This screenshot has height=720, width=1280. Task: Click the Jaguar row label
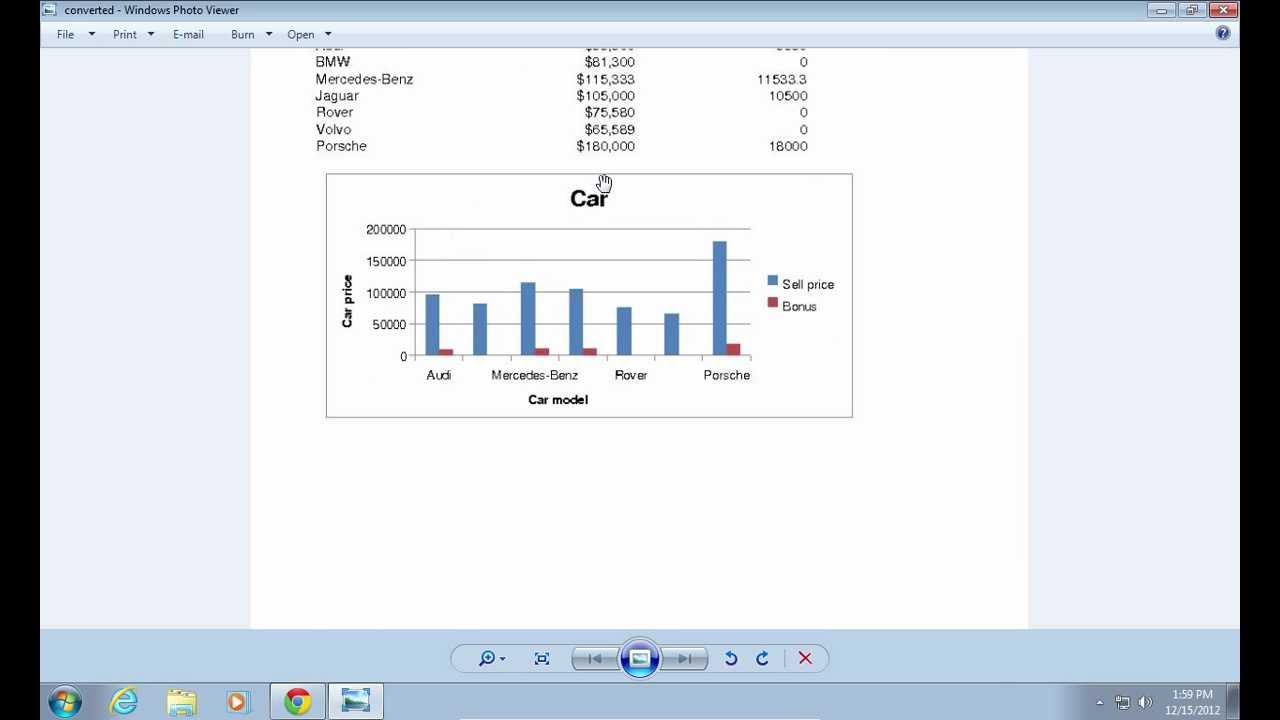tap(337, 96)
